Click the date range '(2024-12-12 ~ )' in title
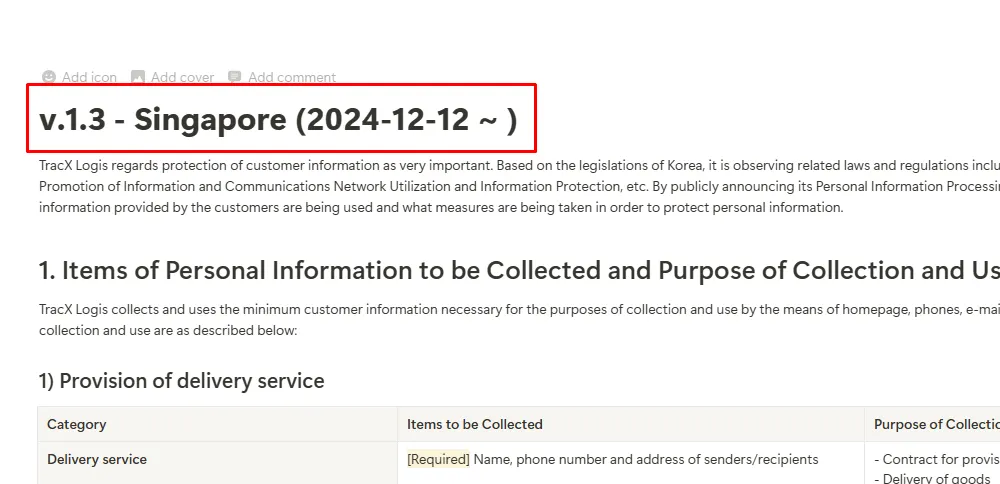This screenshot has width=1000, height=484. 406,120
